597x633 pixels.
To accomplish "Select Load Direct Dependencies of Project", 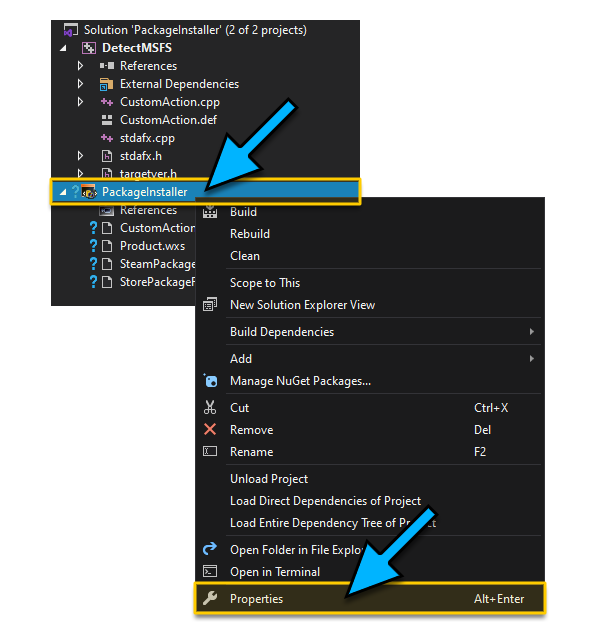I will pos(325,501).
